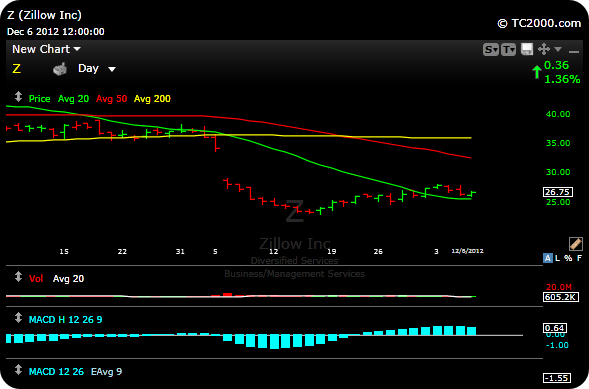Click the 30.00 price scale label

558,172
